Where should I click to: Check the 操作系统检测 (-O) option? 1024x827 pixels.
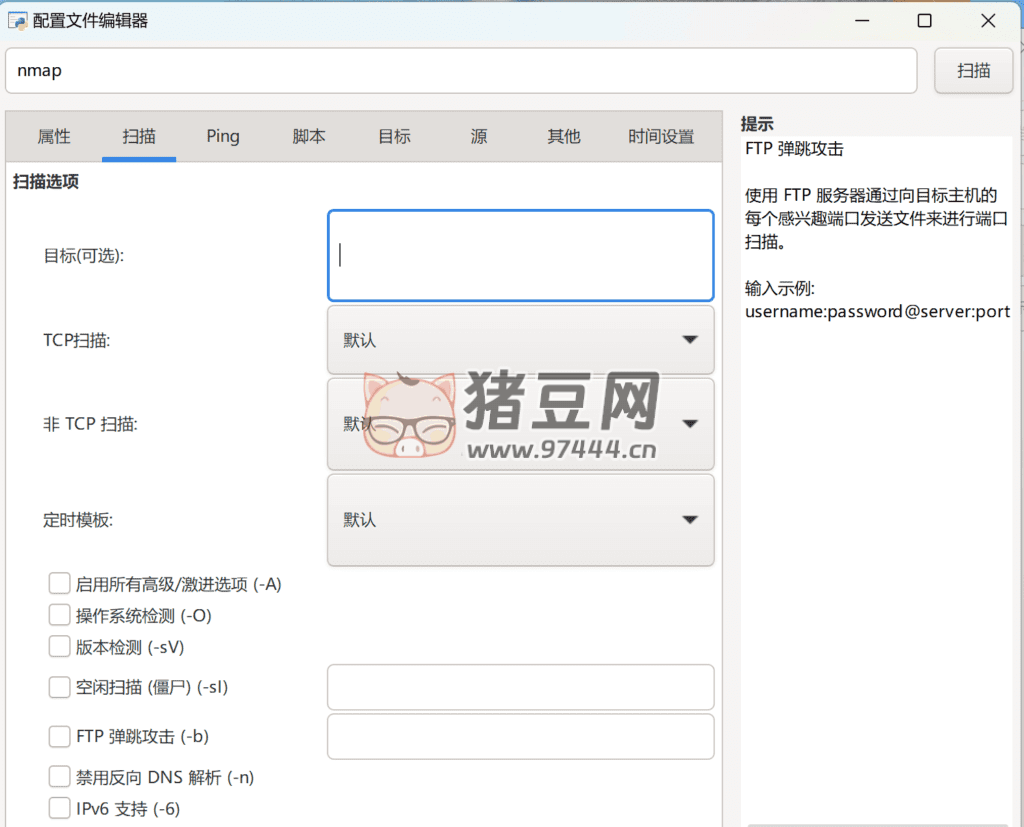pyautogui.click(x=60, y=616)
